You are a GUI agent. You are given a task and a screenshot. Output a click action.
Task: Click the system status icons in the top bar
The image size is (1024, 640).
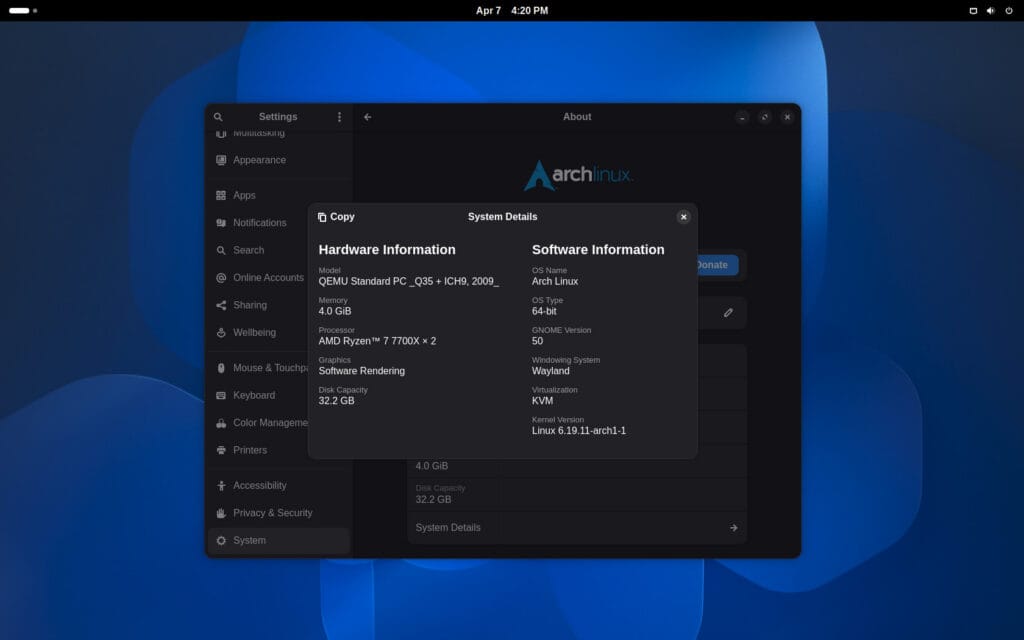coord(991,10)
